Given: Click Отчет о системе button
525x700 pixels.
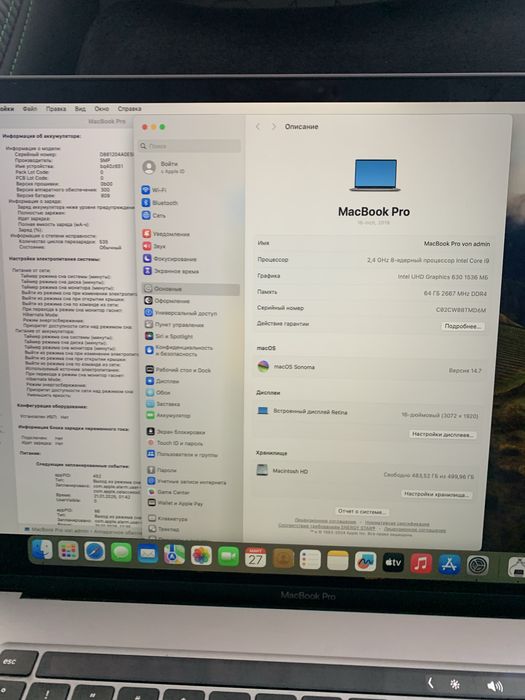Looking at the screenshot, I should (x=361, y=511).
